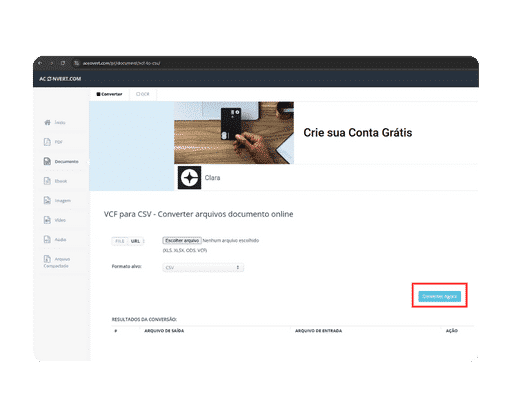
Task: Open the home icon in sidebar
Action: tap(47, 122)
